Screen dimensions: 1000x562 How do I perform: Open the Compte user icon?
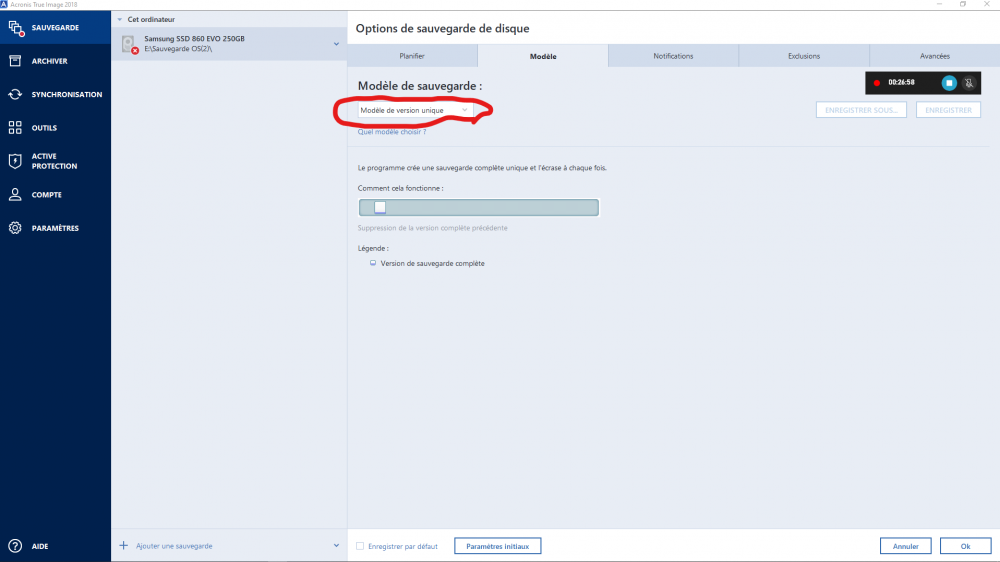click(15, 195)
